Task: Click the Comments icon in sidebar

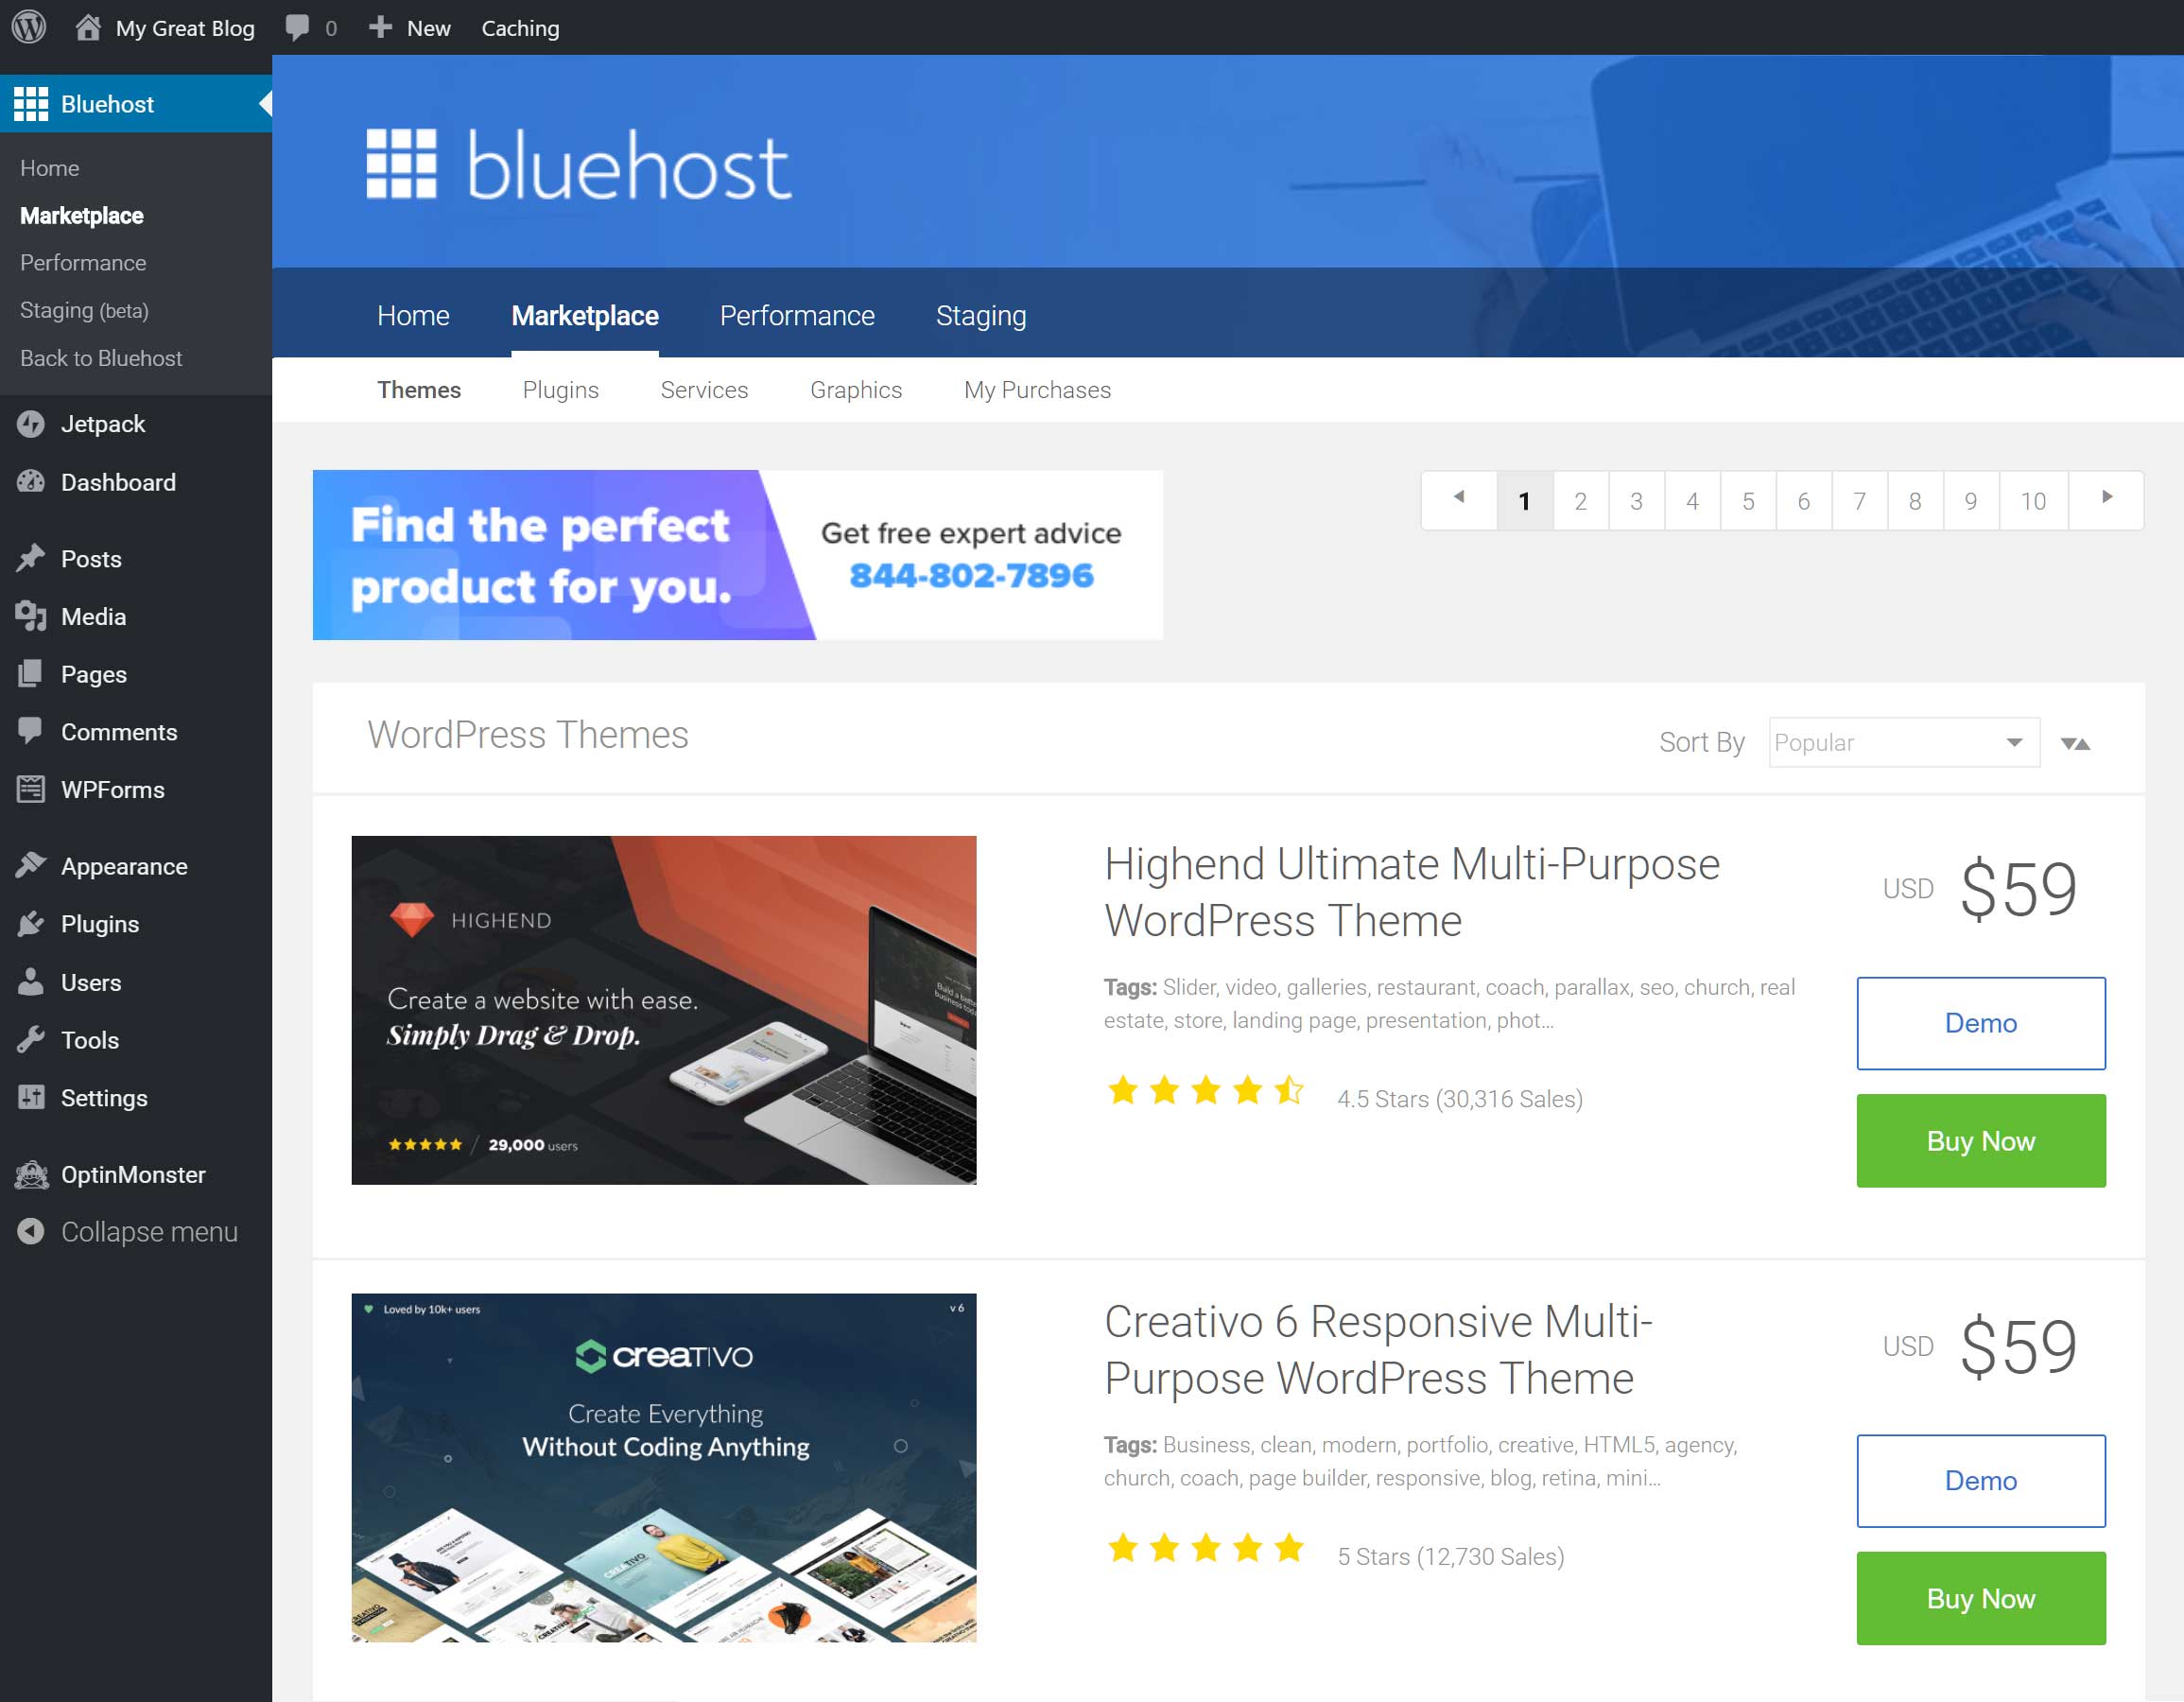Action: 31,731
